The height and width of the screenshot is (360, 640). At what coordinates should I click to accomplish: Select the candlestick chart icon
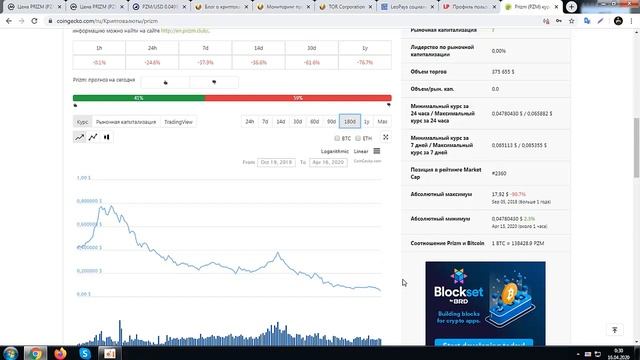(107, 137)
